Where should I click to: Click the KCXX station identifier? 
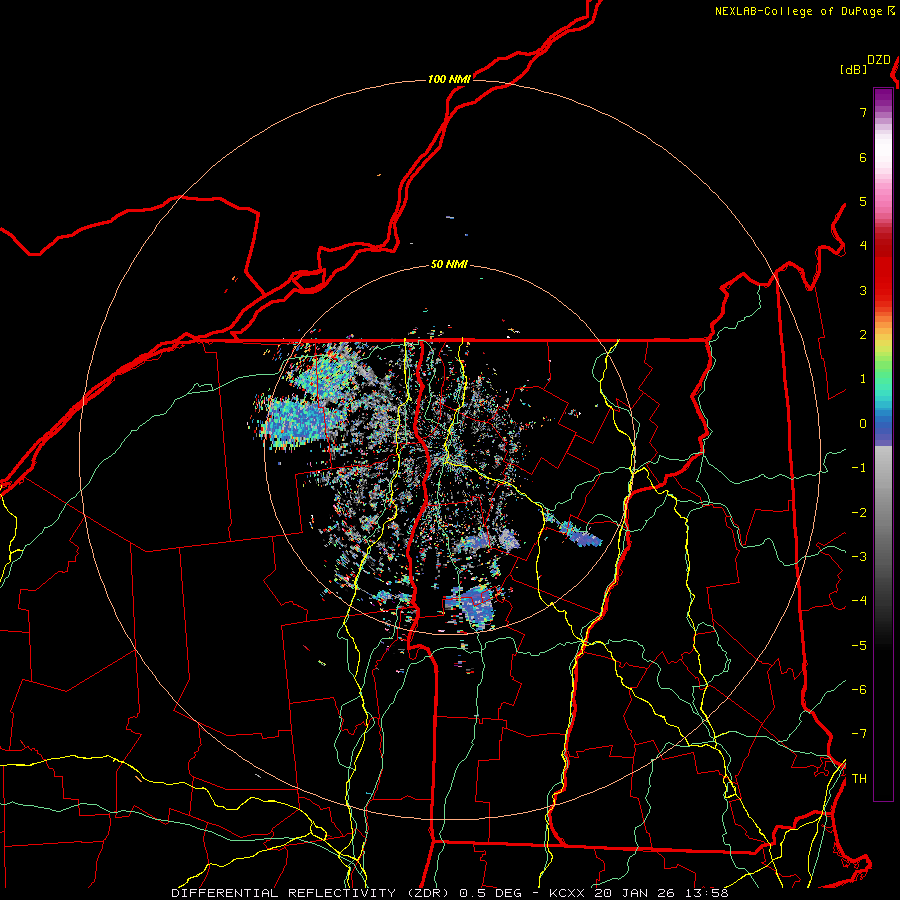coord(568,893)
